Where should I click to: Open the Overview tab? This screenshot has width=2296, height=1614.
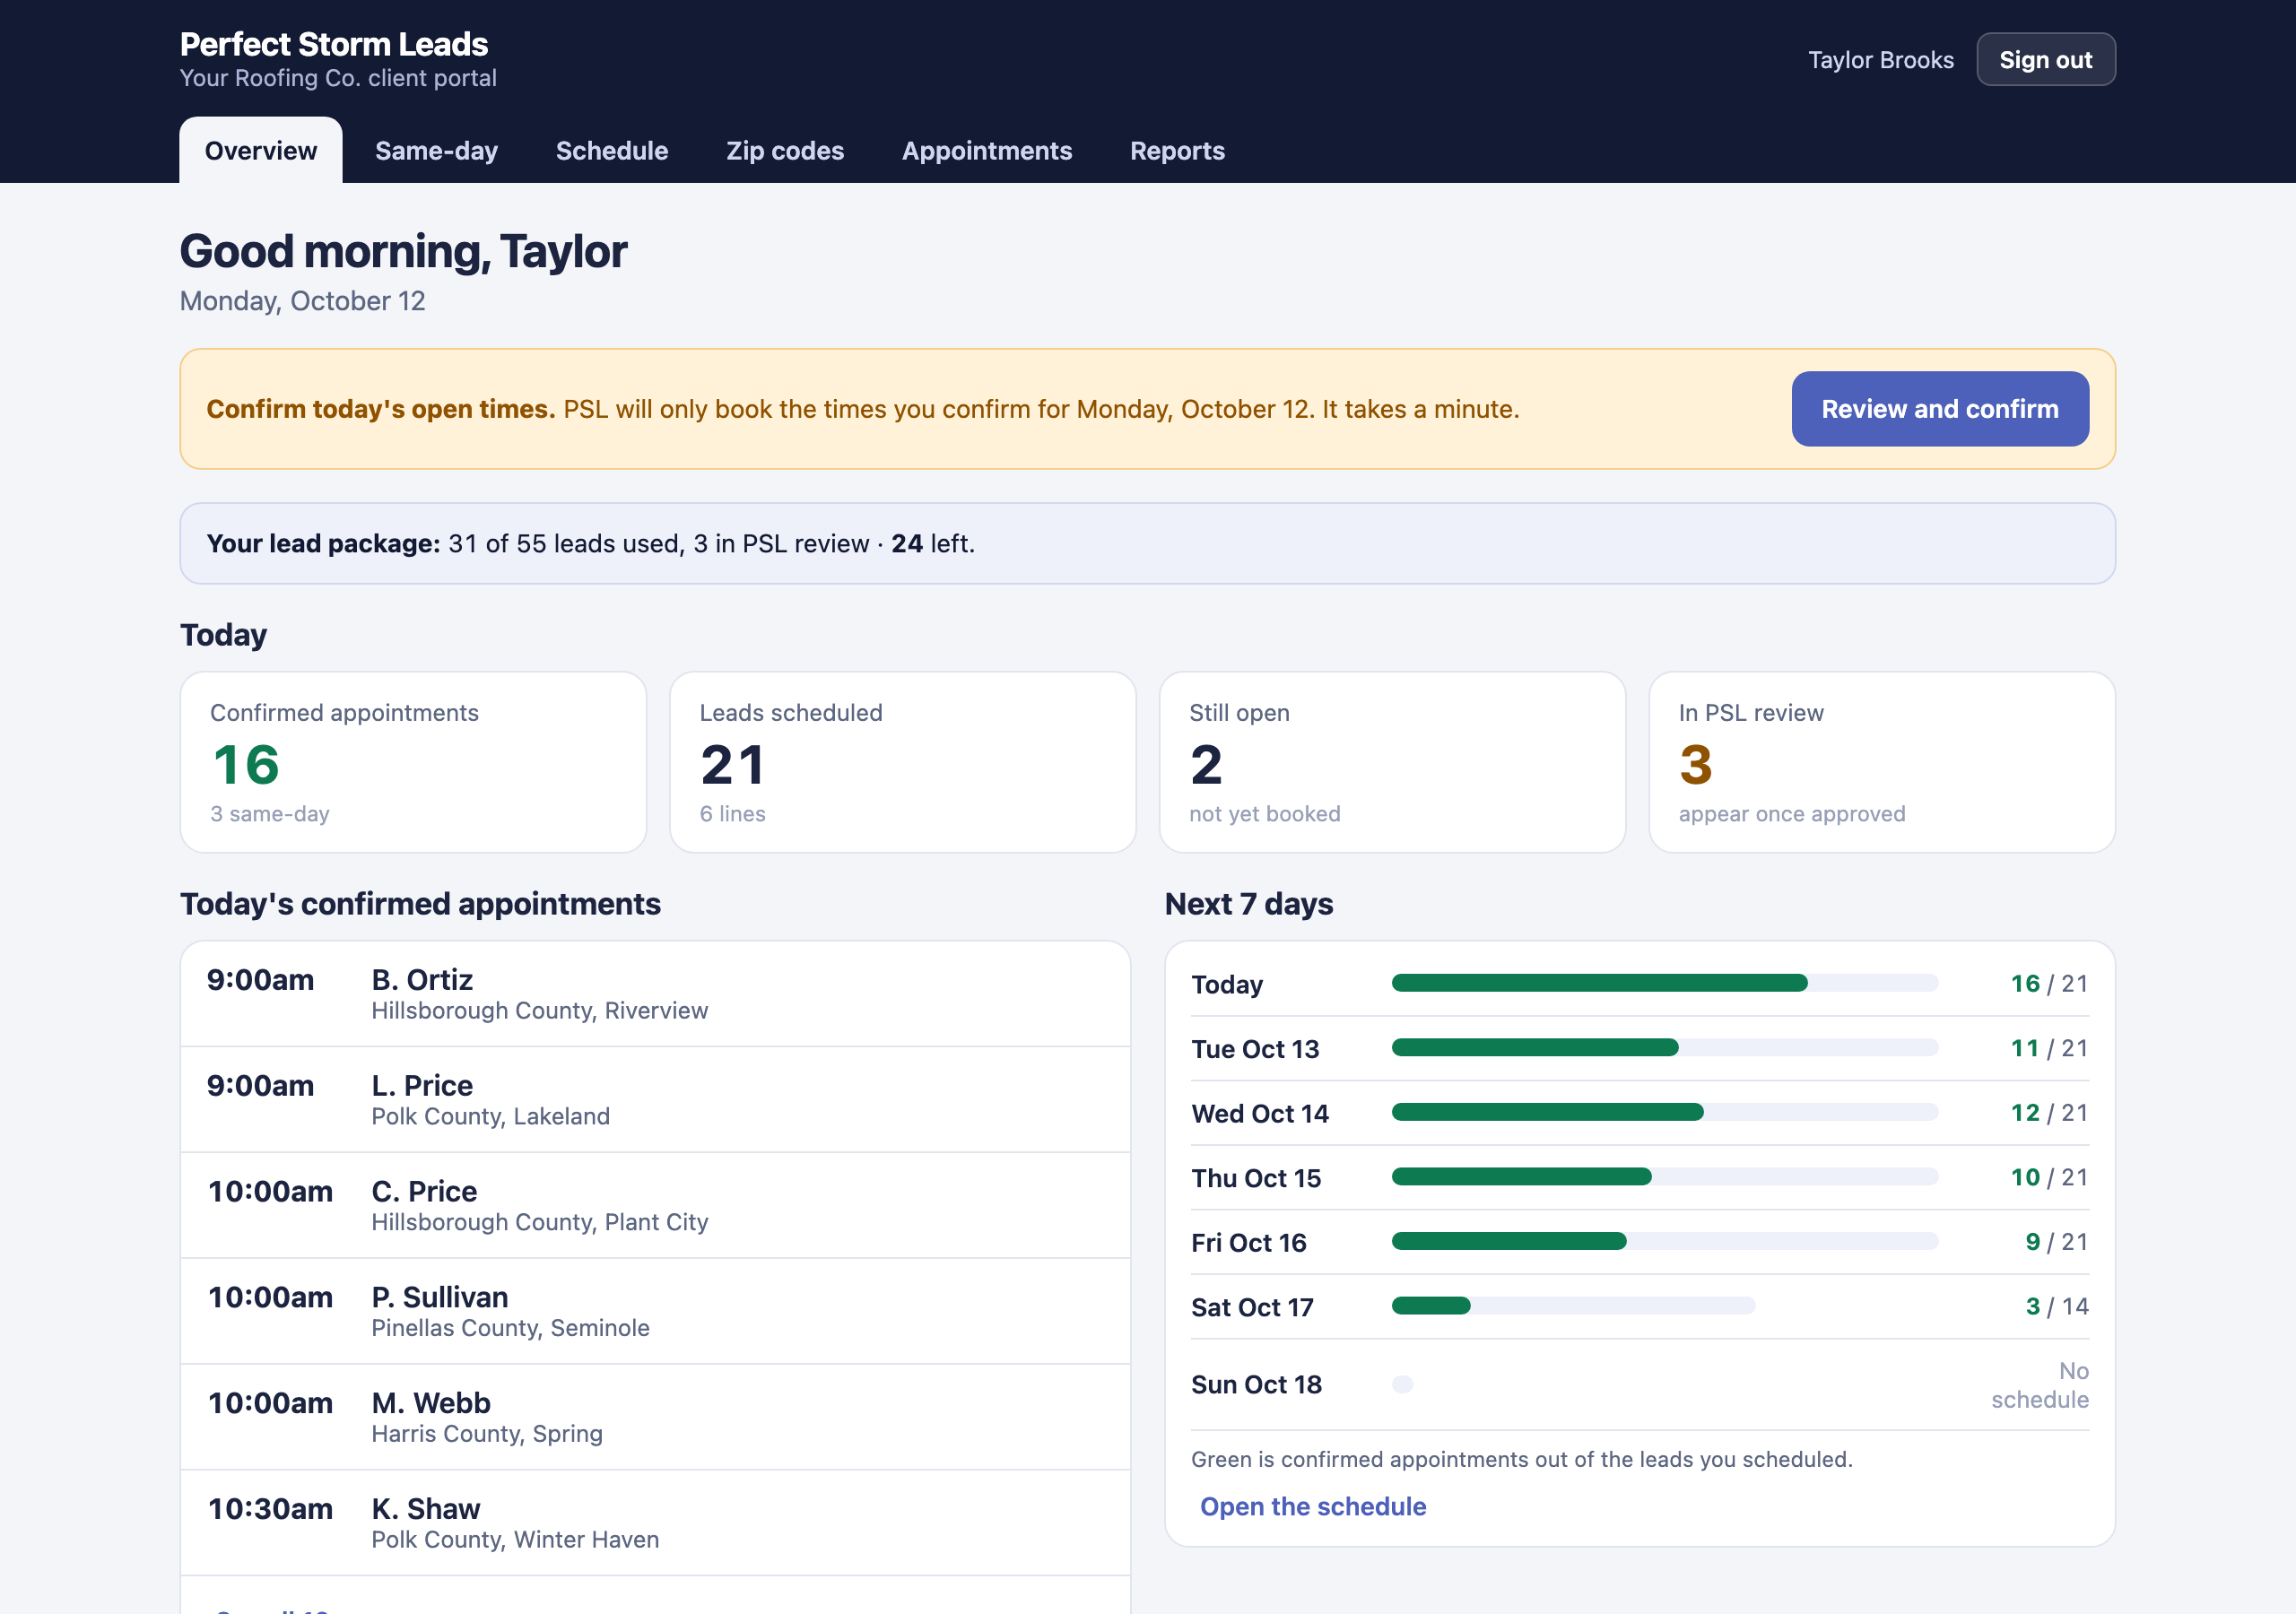click(260, 150)
